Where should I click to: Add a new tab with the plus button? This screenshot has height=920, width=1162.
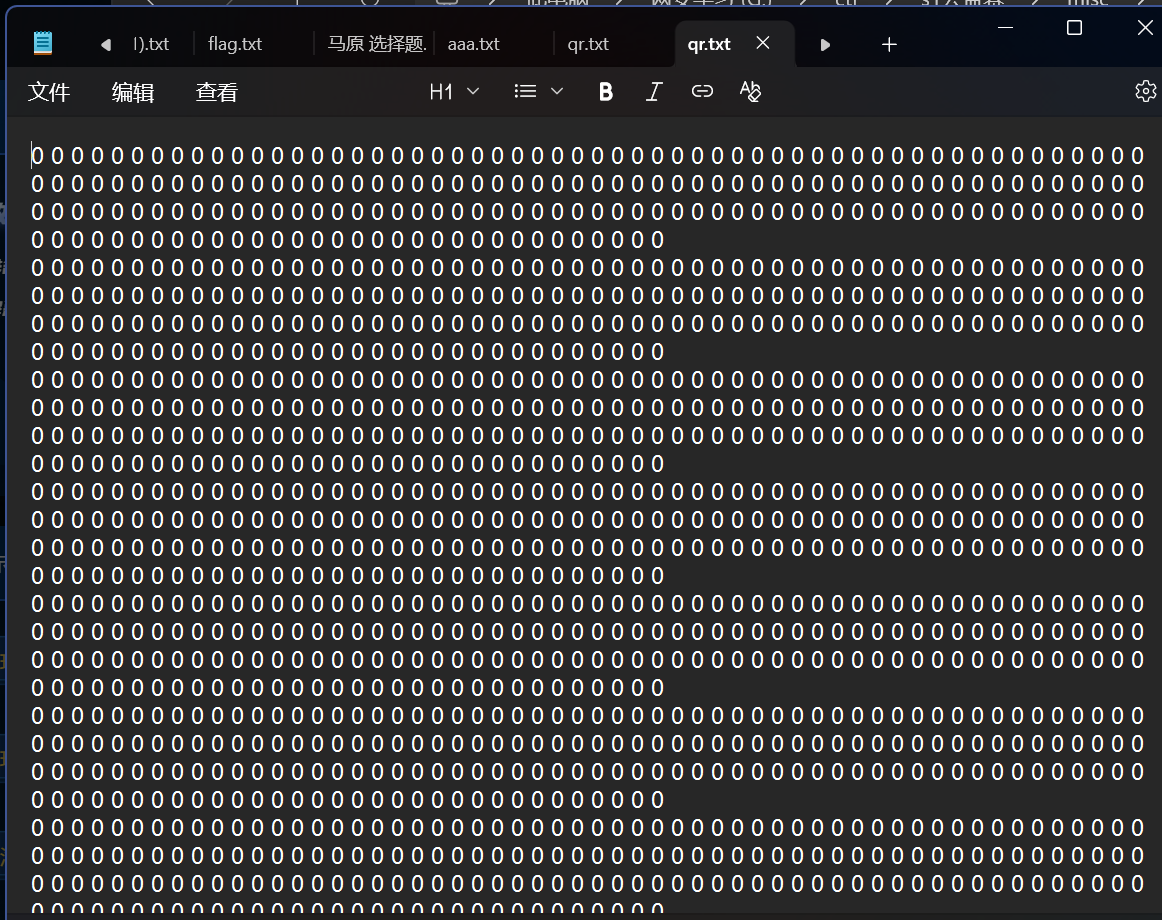coord(889,45)
